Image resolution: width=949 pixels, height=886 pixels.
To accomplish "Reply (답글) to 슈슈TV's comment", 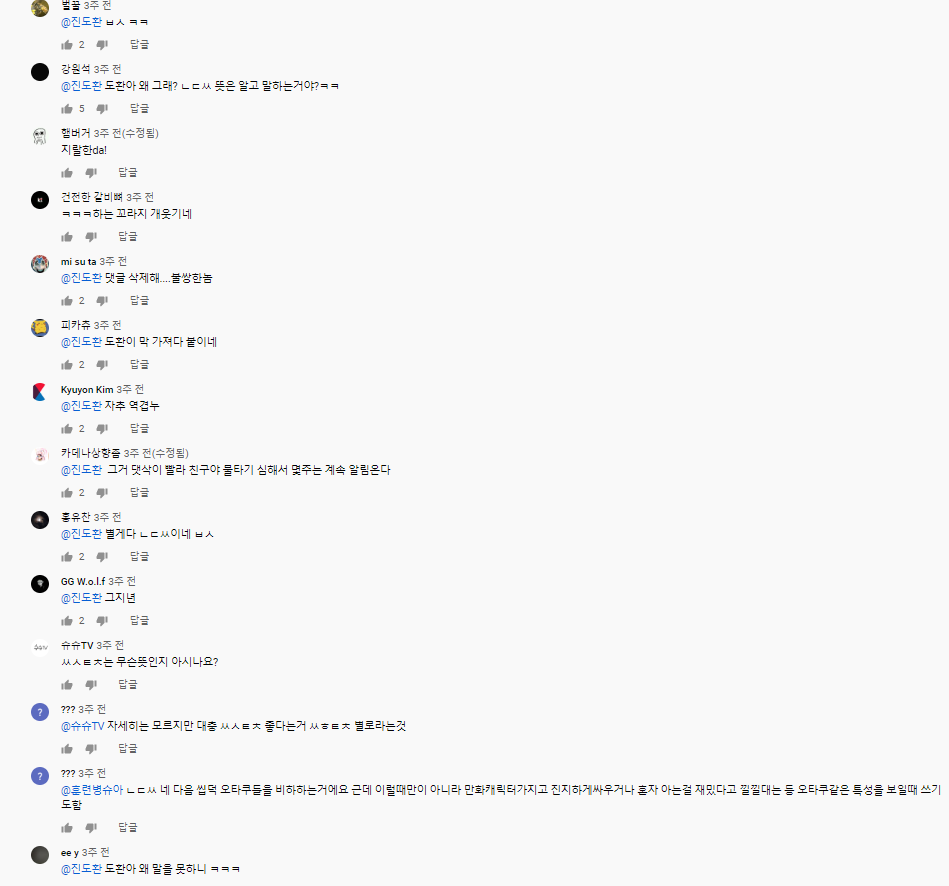I will (x=127, y=684).
